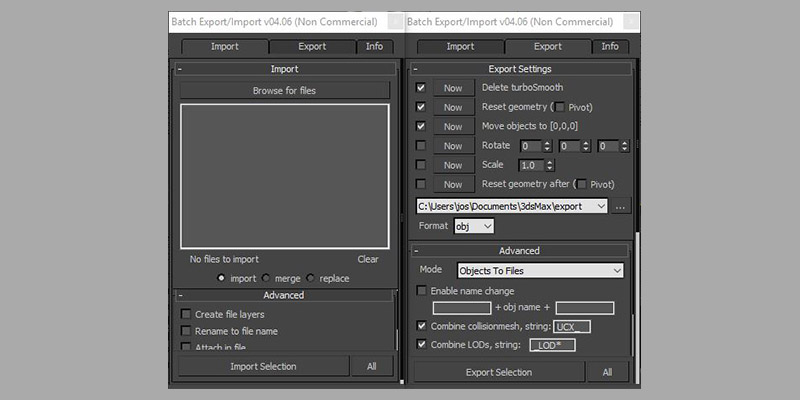Click the Browse for files button
The width and height of the screenshot is (800, 400).
[284, 90]
